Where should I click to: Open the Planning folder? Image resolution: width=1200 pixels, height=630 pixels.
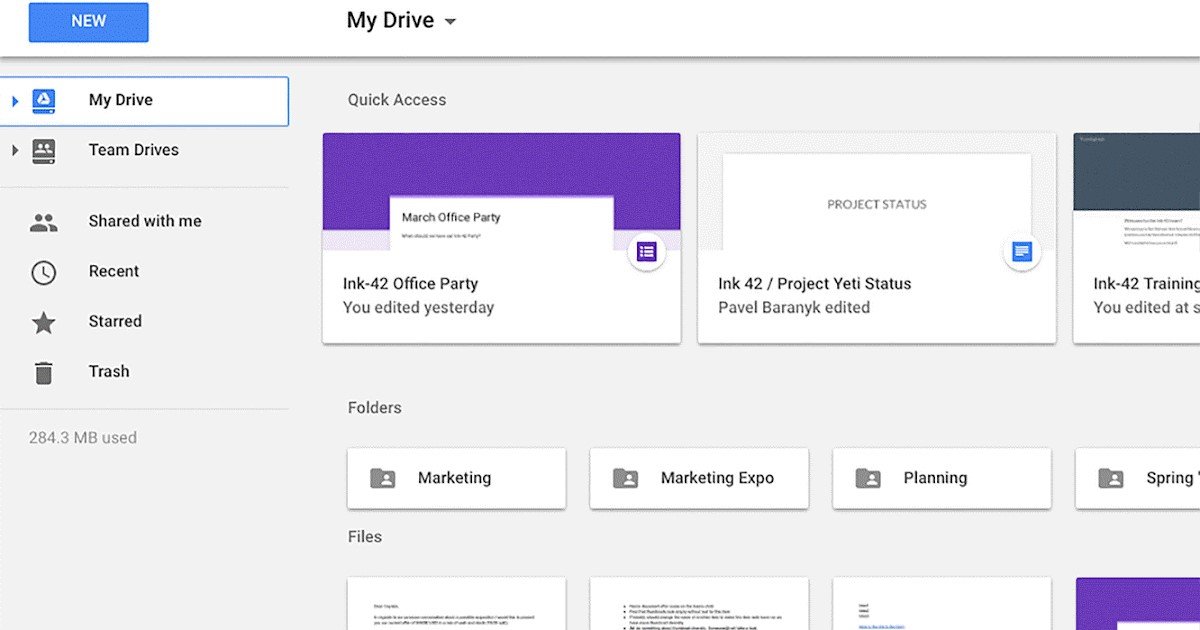[942, 478]
